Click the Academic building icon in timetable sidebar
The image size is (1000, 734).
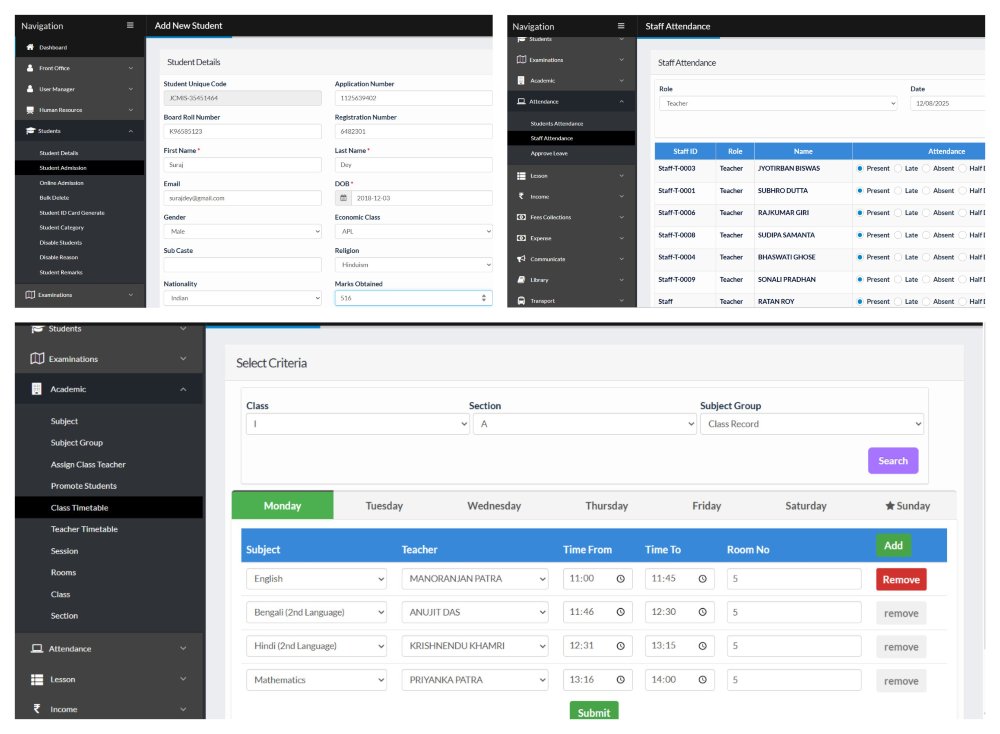click(36, 389)
